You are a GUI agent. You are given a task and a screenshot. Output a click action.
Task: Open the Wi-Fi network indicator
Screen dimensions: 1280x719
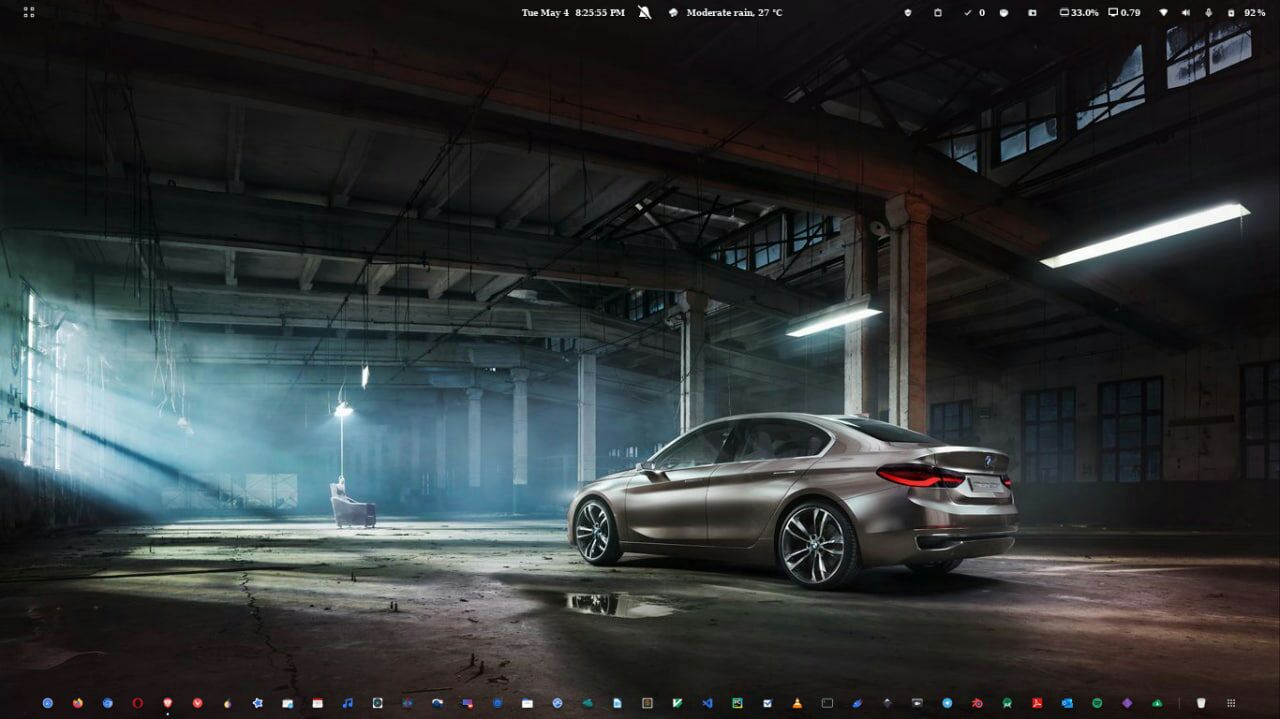point(1163,12)
